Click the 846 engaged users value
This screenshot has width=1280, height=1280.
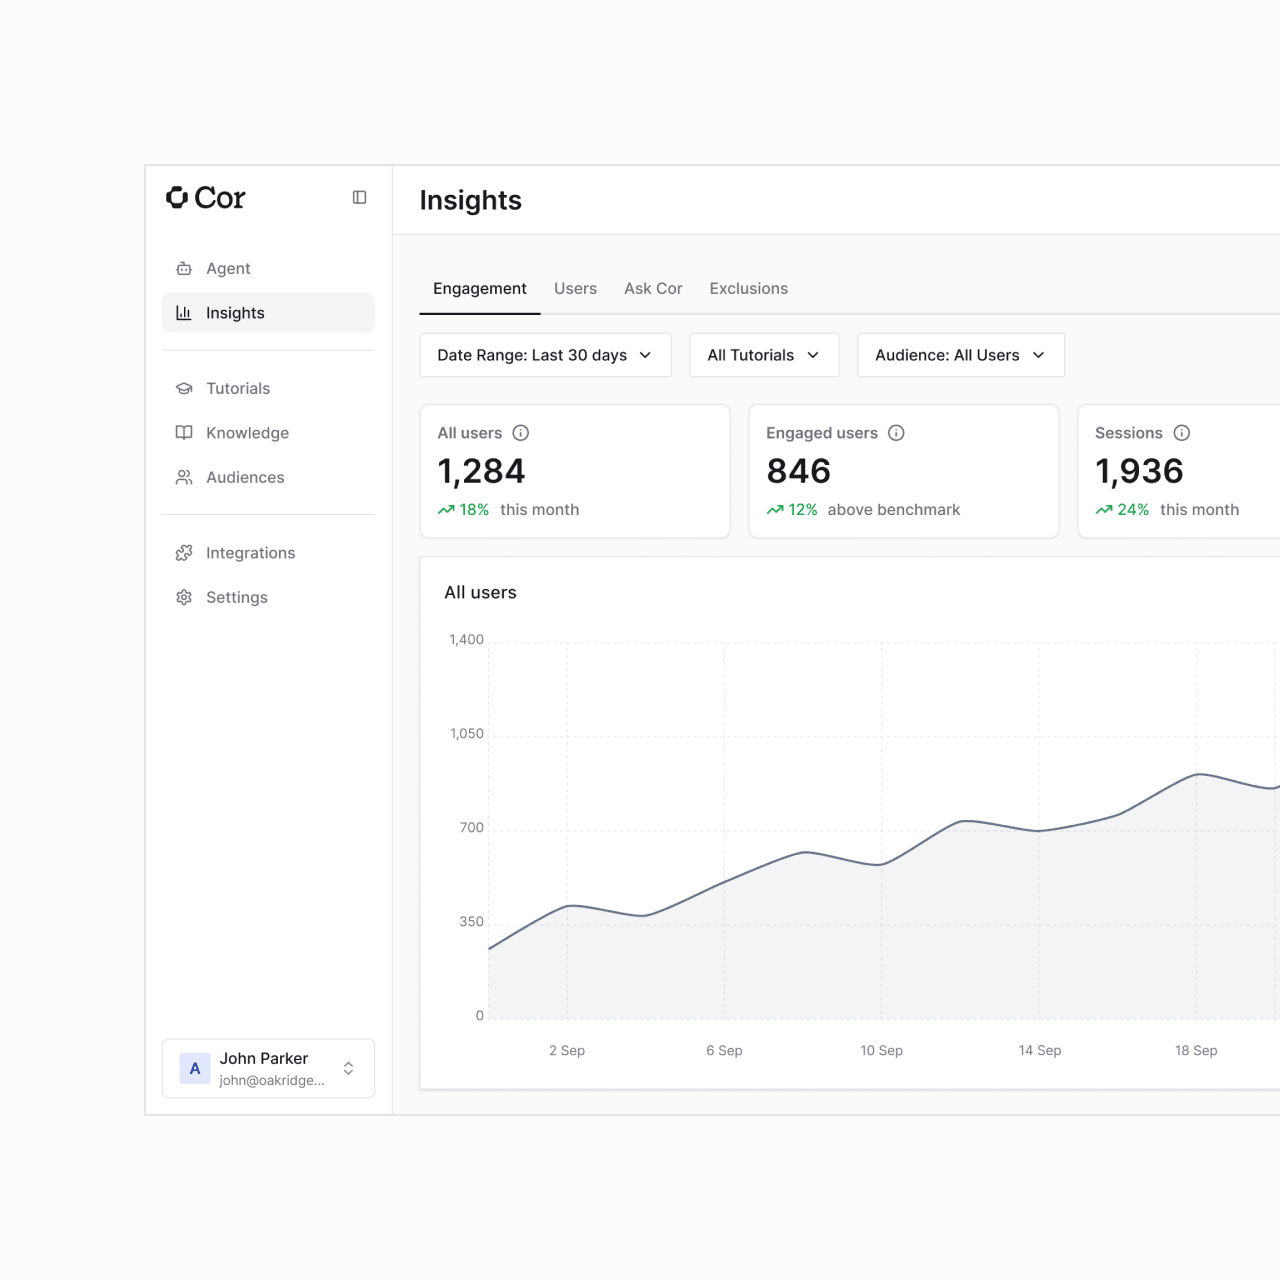tap(799, 472)
